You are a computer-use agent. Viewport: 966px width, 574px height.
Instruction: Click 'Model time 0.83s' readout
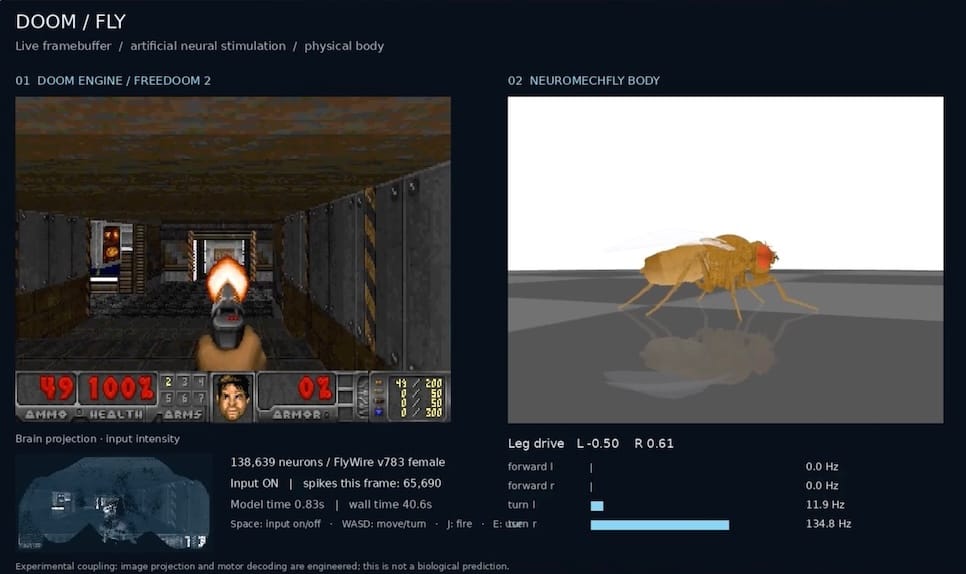pos(277,504)
